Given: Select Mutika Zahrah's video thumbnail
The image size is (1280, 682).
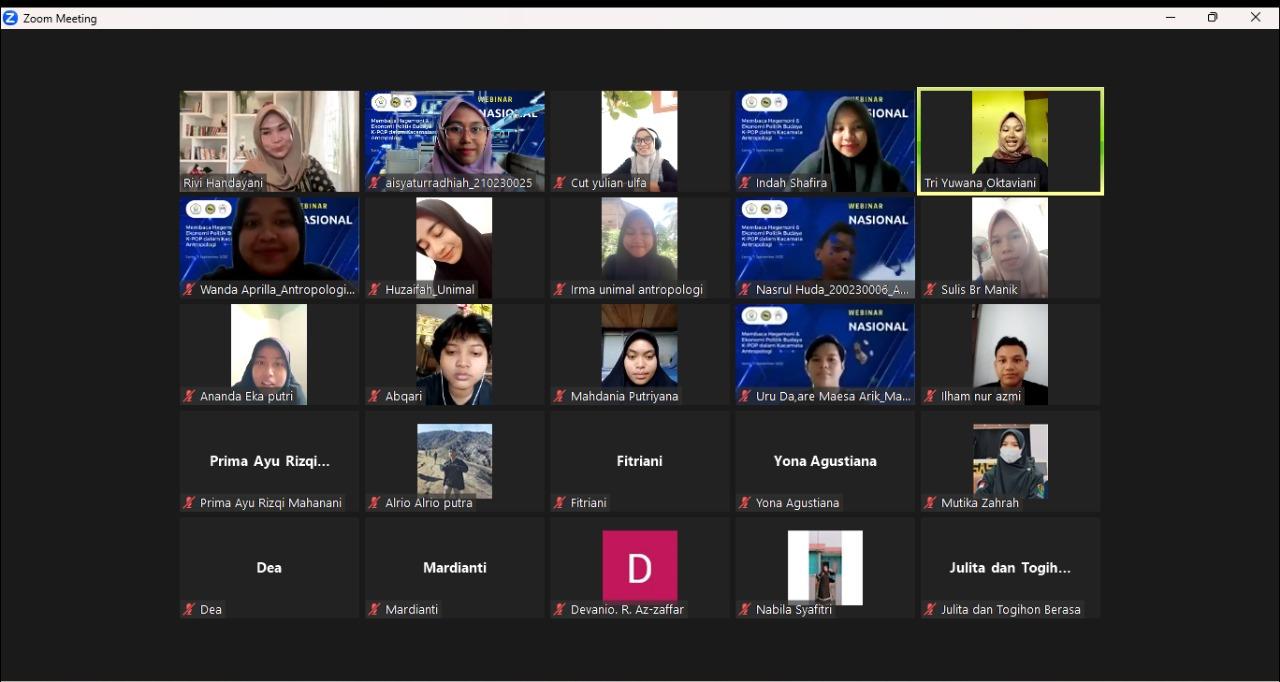Looking at the screenshot, I should coord(1009,461).
